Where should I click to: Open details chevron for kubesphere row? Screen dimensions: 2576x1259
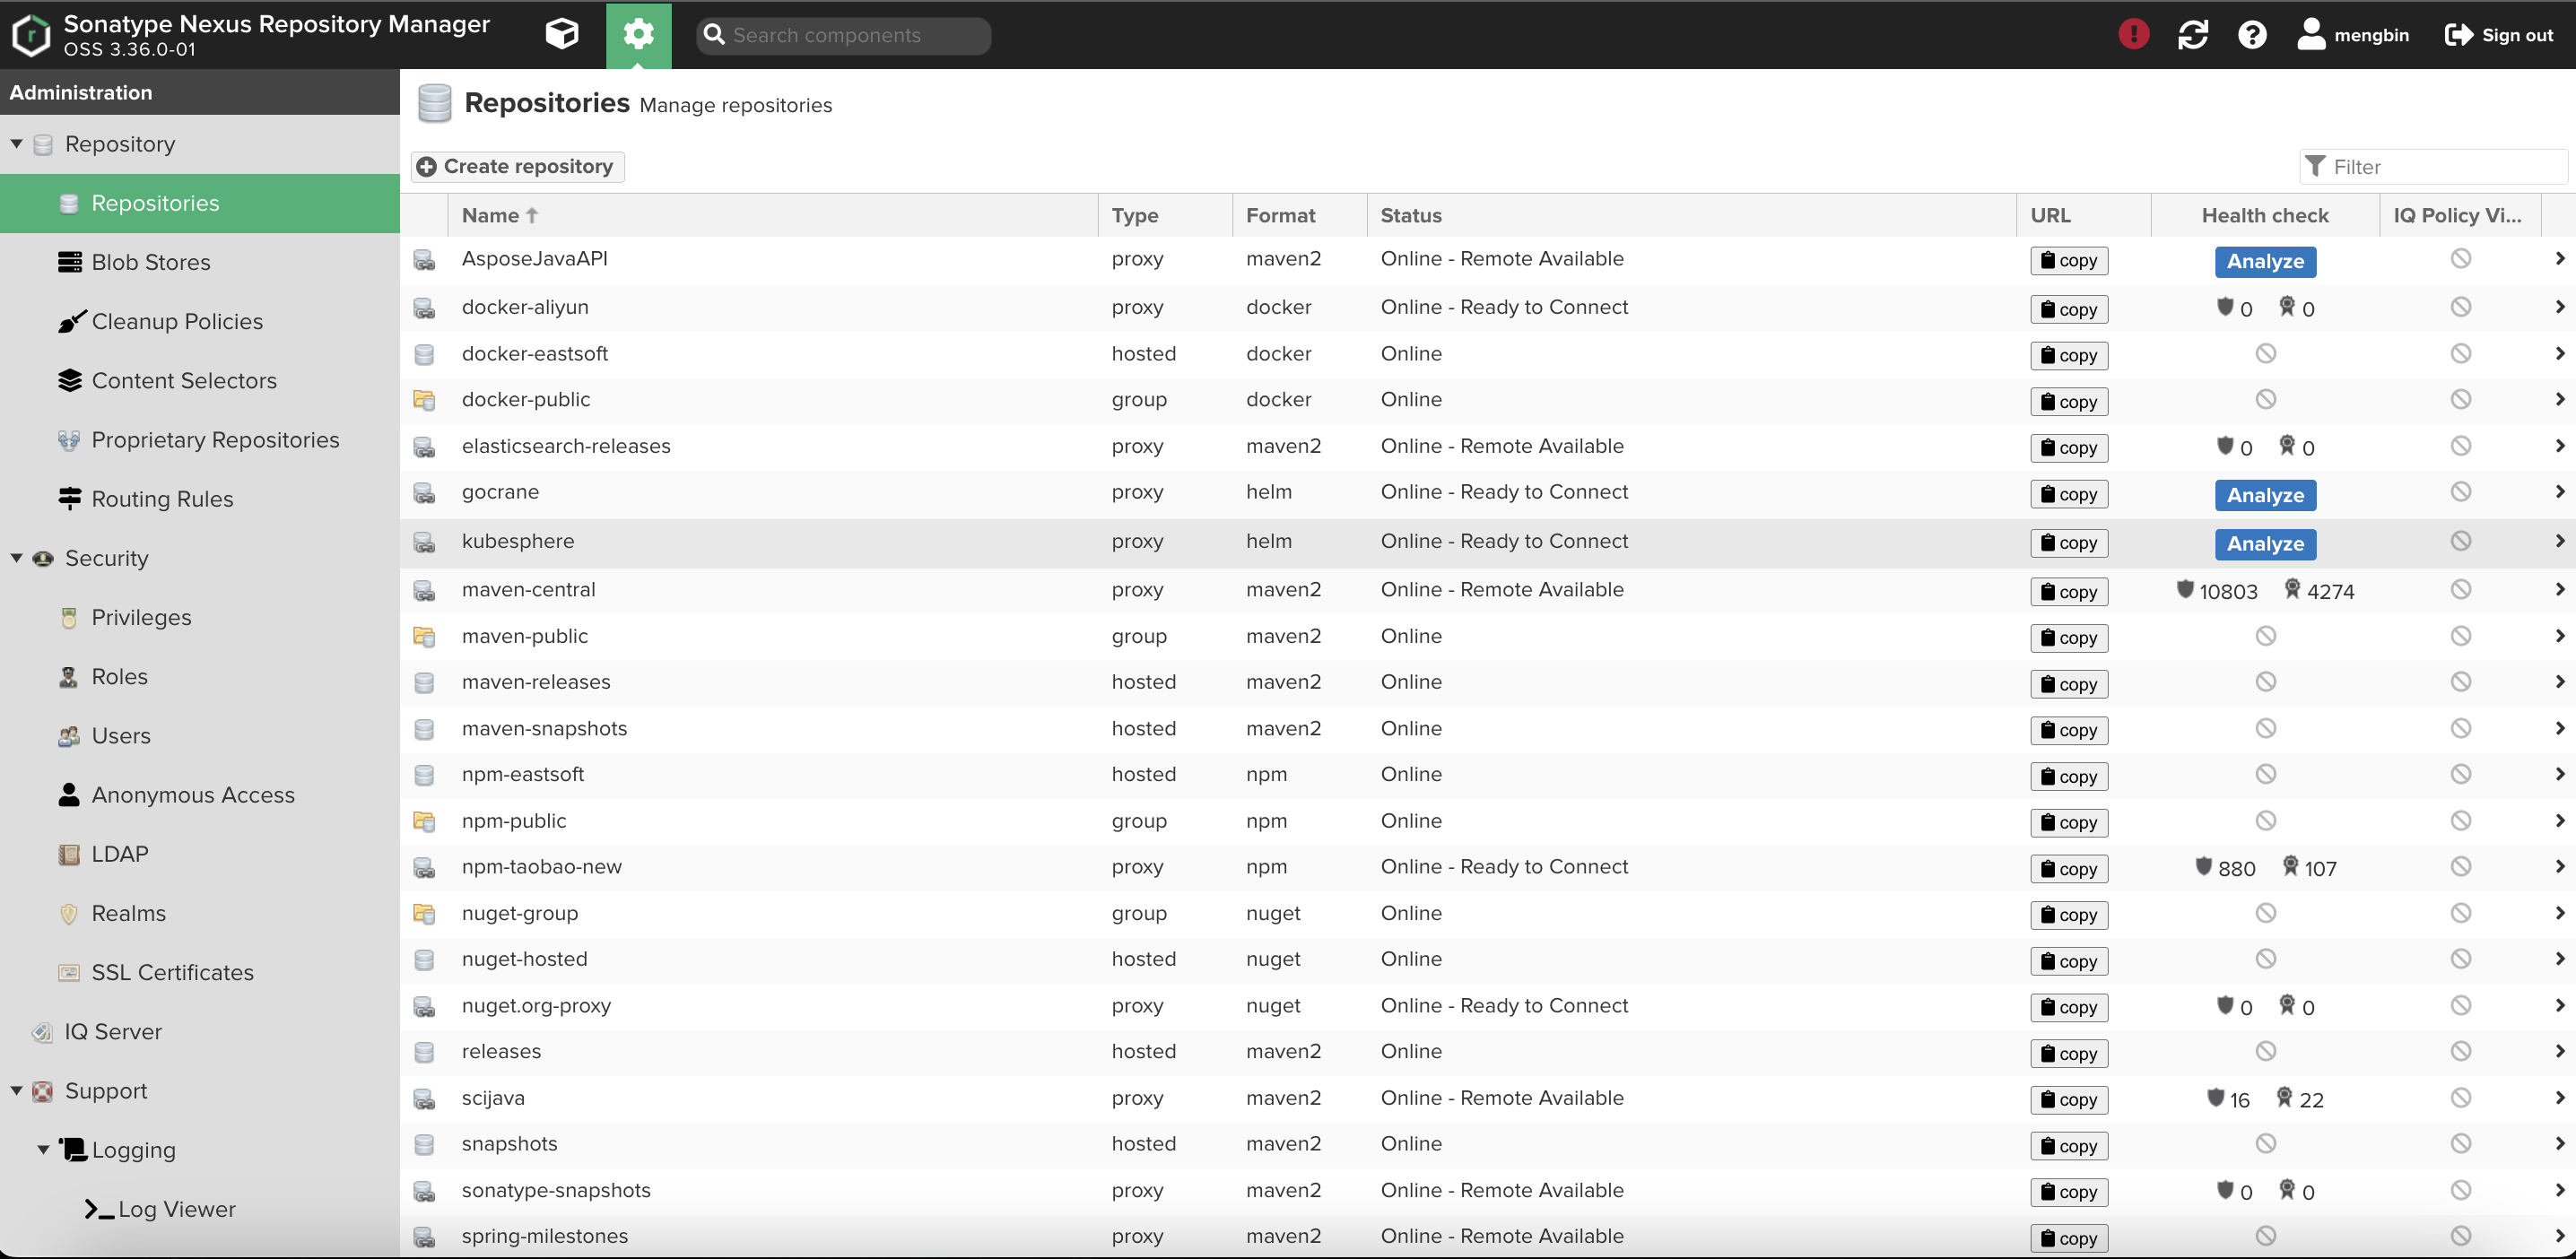click(2559, 540)
